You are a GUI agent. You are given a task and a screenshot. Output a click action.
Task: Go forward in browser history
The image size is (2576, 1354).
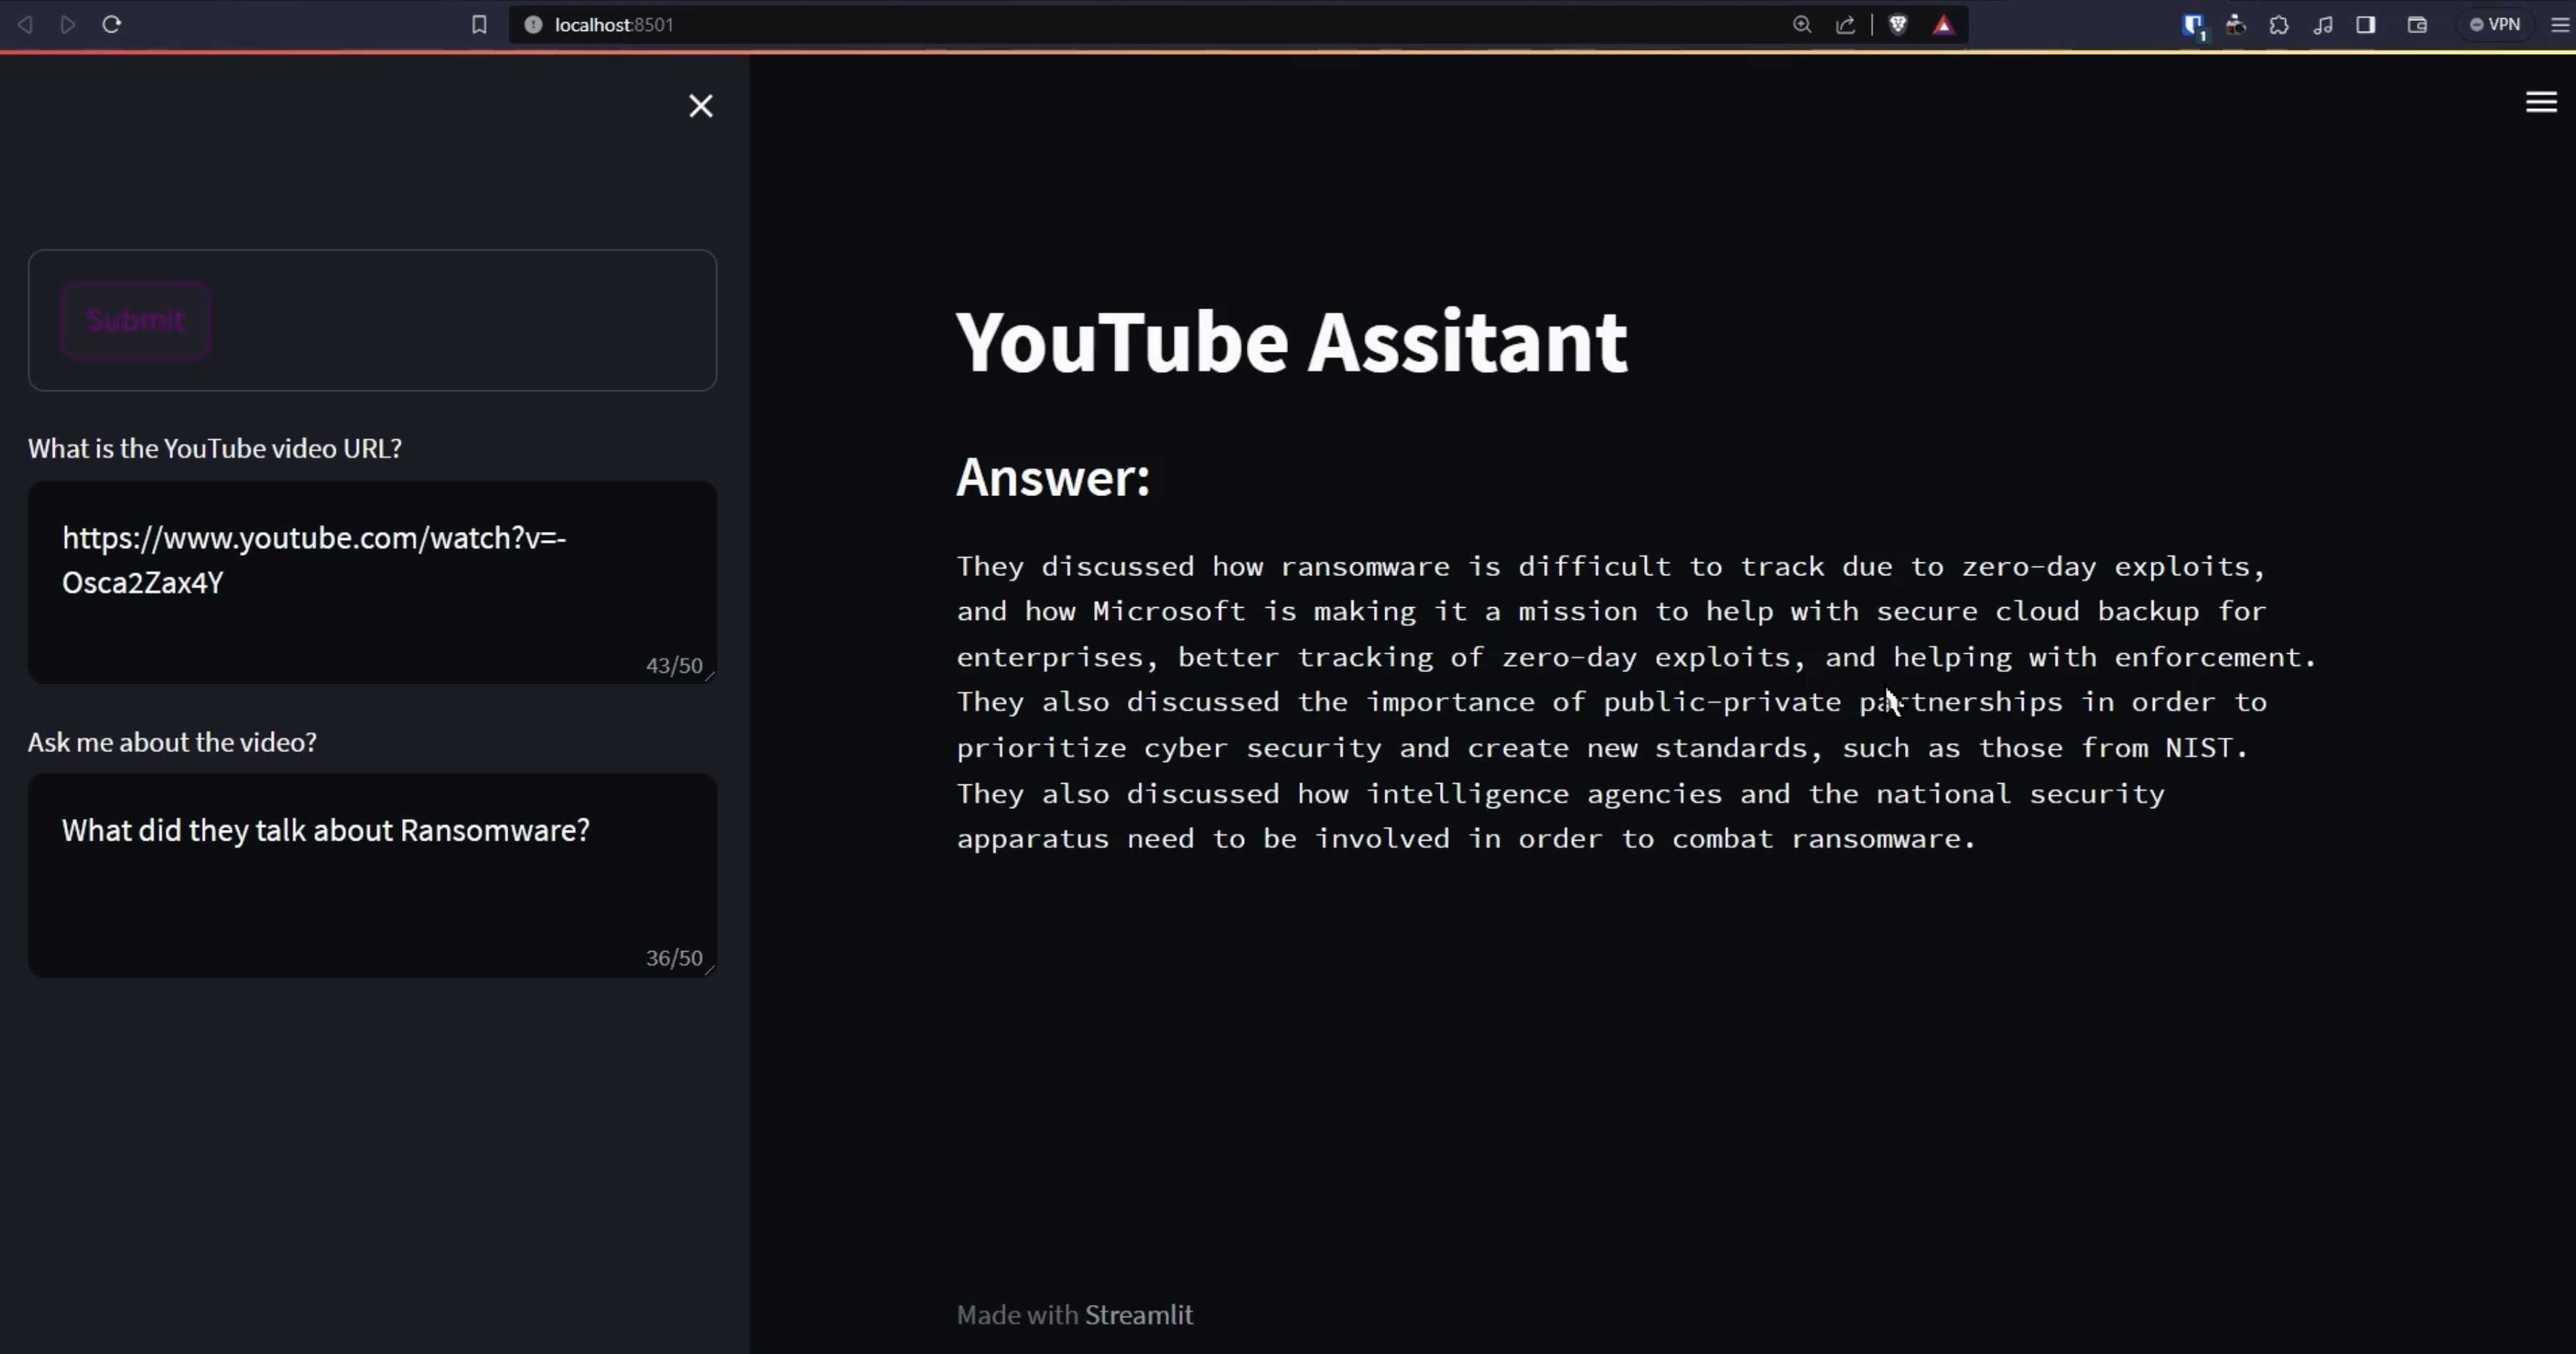pyautogui.click(x=68, y=24)
